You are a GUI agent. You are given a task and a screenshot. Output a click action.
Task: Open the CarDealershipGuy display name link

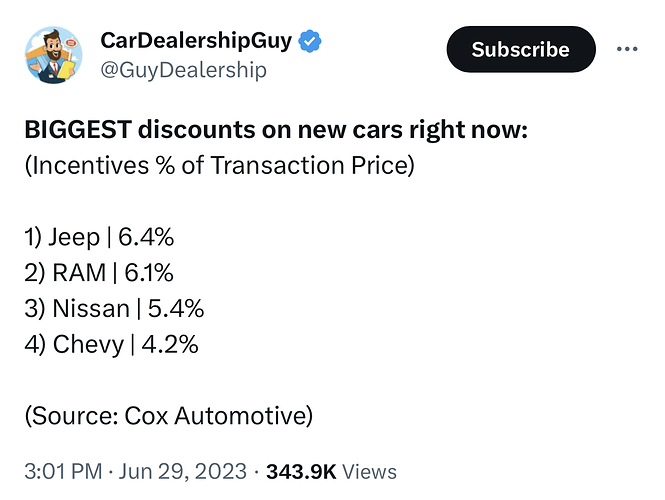(196, 41)
